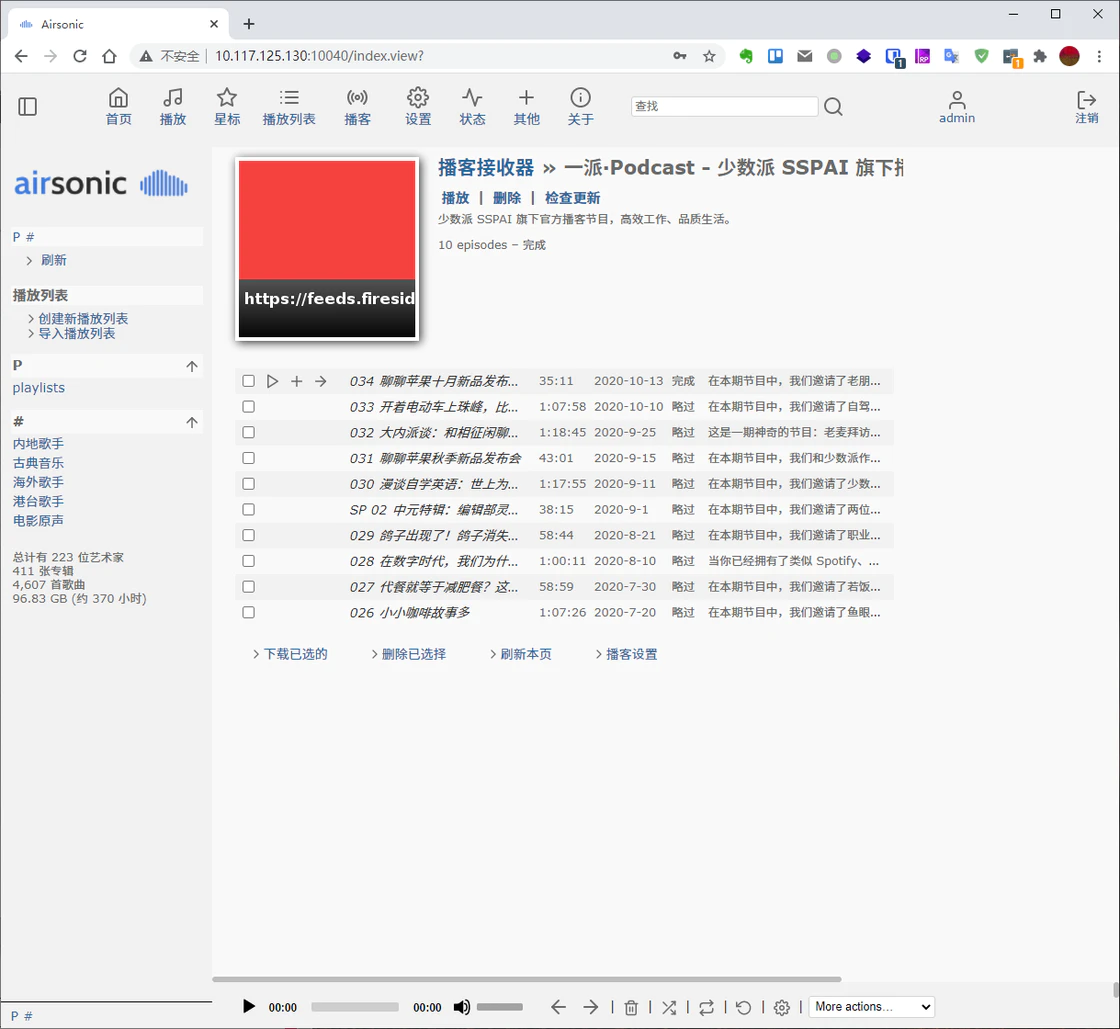The image size is (1120, 1029).
Task: Open the Status (状态) activity icon
Action: (x=472, y=98)
